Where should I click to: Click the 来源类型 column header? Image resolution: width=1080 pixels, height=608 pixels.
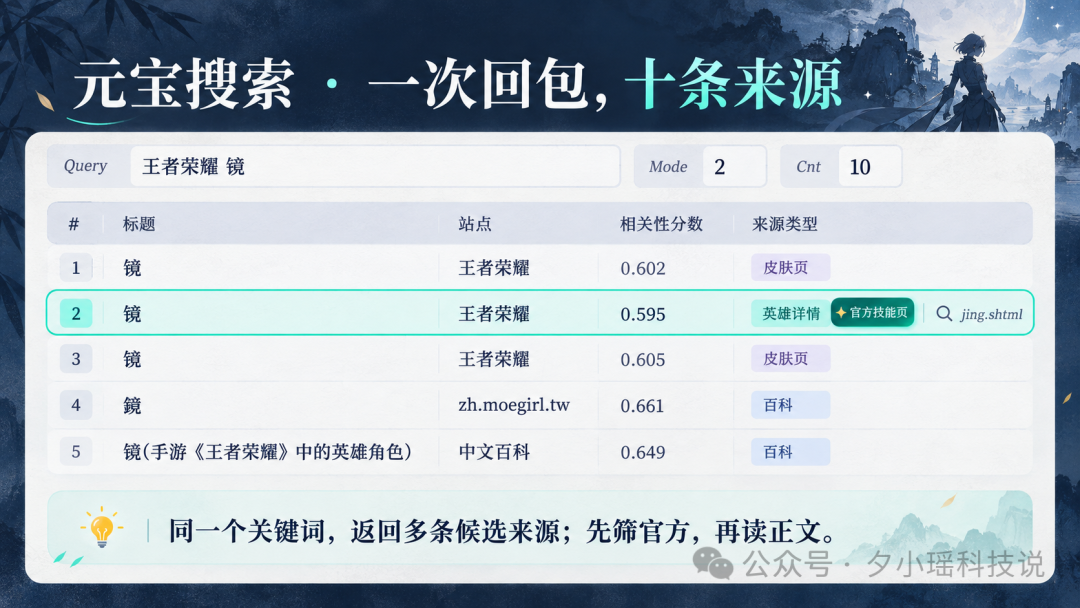(785, 224)
